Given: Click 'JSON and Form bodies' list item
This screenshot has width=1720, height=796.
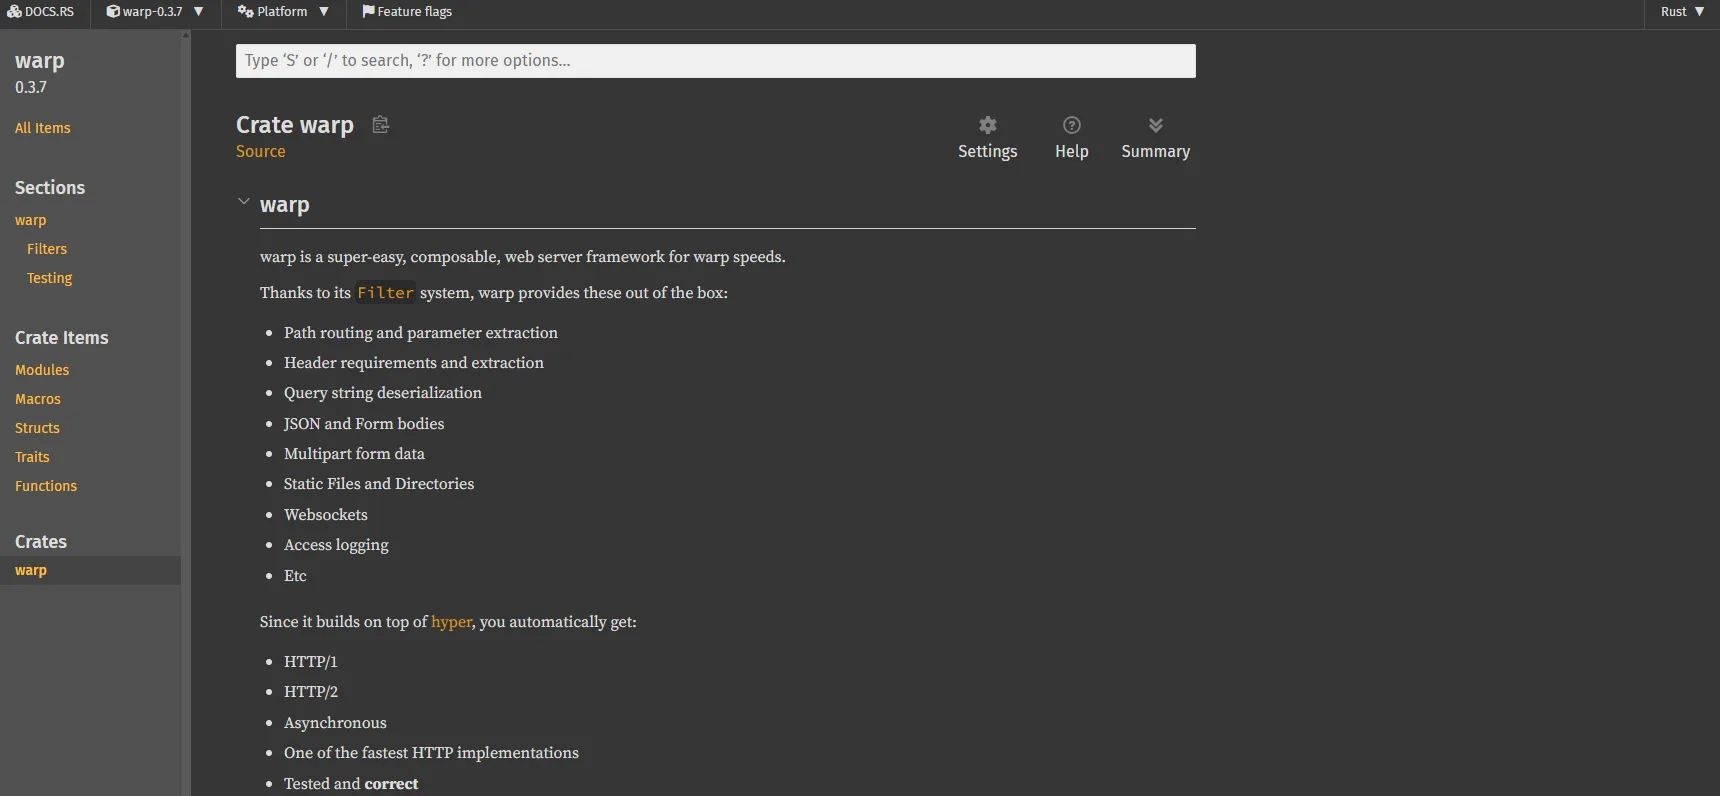Looking at the screenshot, I should (x=364, y=424).
